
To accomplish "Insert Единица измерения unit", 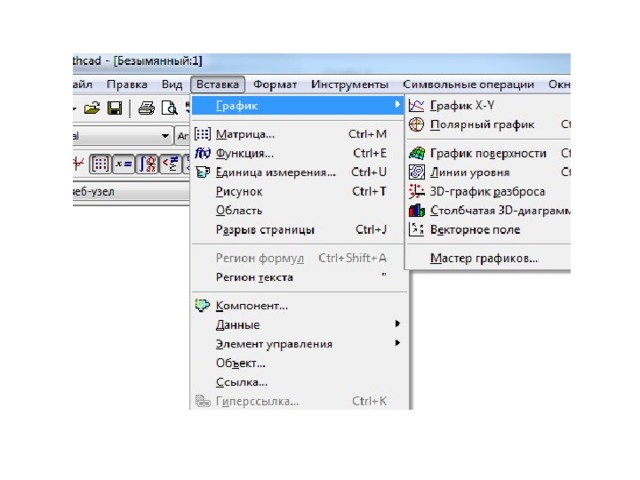I will click(275, 172).
